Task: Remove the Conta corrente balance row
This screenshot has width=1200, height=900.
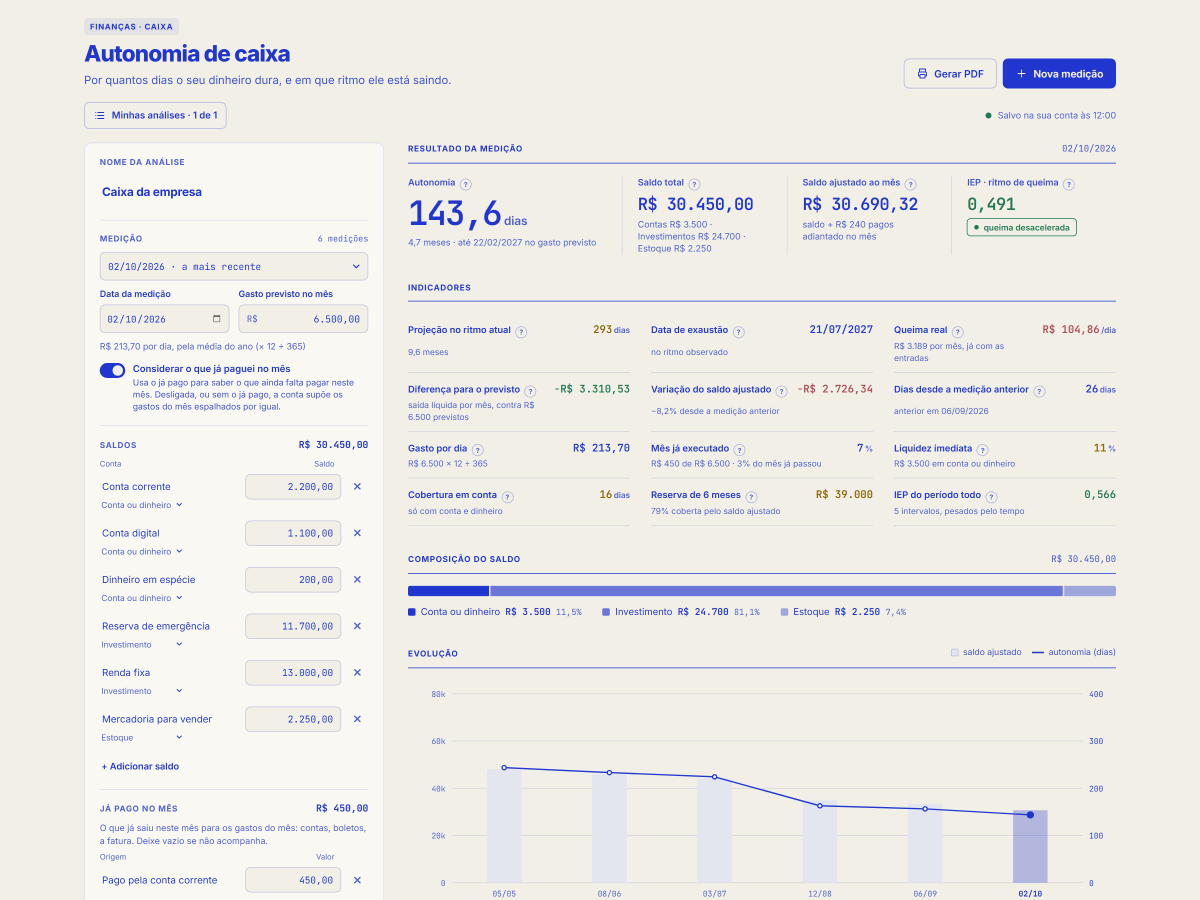Action: 357,487
